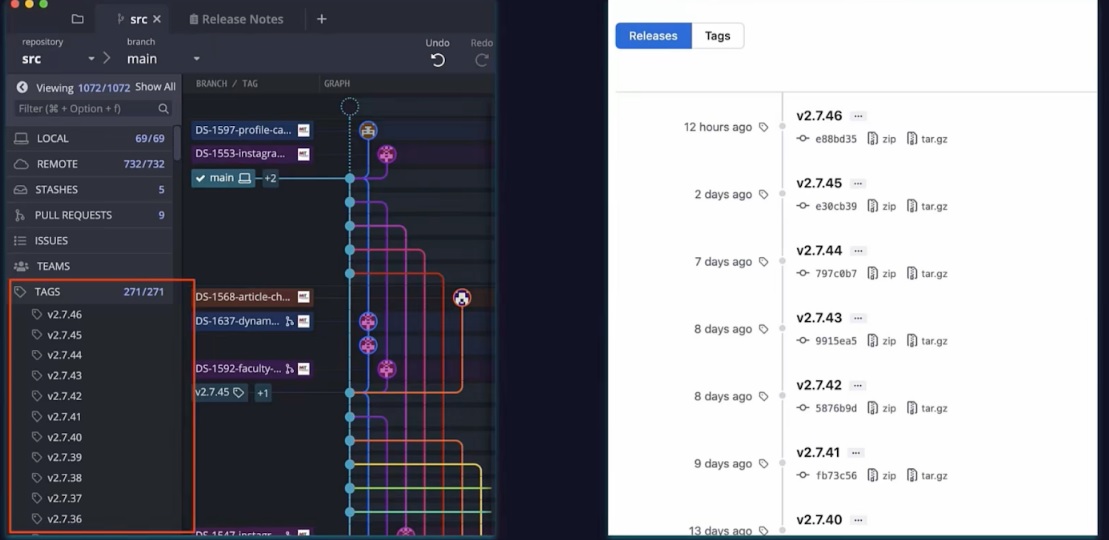Click the filter search magnifier icon
This screenshot has height=540, width=1109.
[163, 108]
